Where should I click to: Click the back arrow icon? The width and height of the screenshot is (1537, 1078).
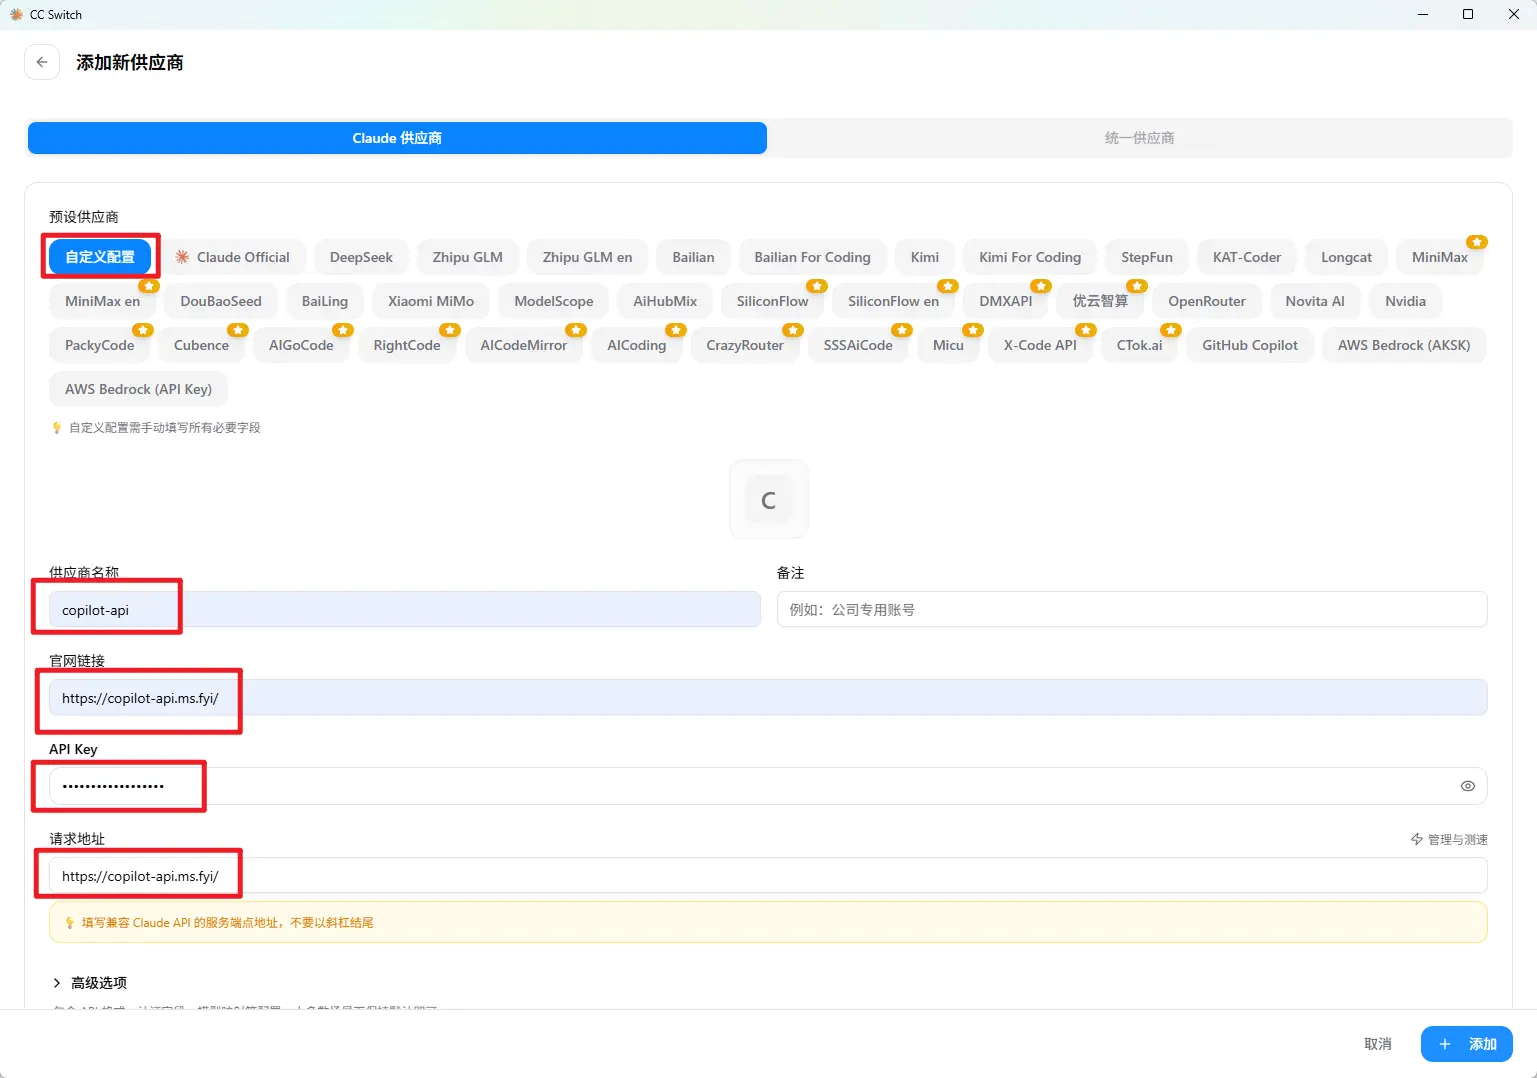pyautogui.click(x=42, y=62)
